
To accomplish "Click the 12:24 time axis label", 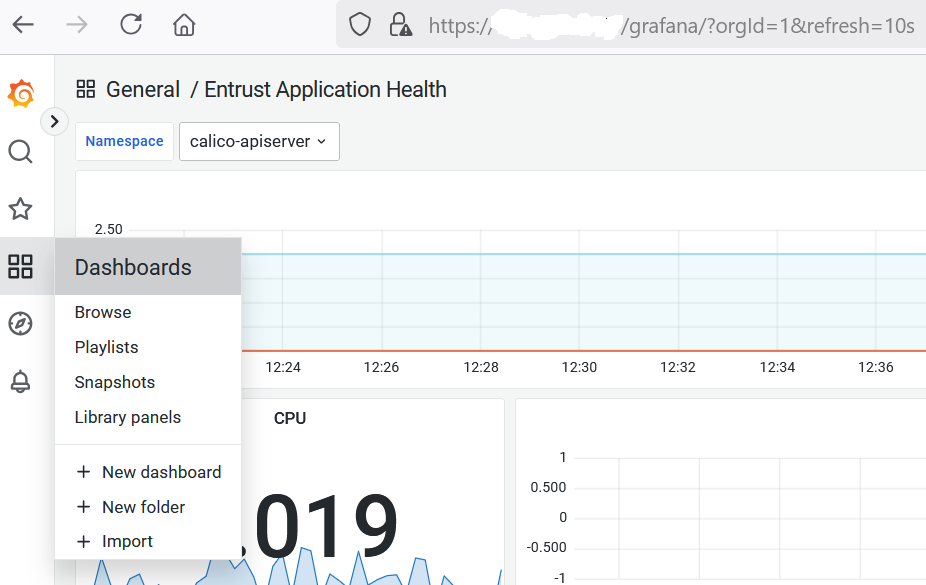I will point(283,367).
